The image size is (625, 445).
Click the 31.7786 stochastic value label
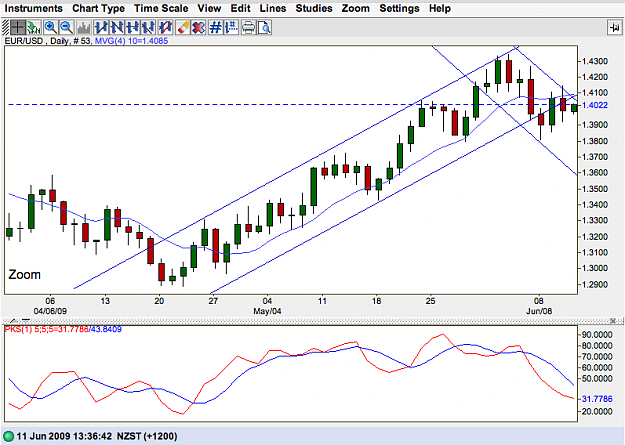pos(597,399)
